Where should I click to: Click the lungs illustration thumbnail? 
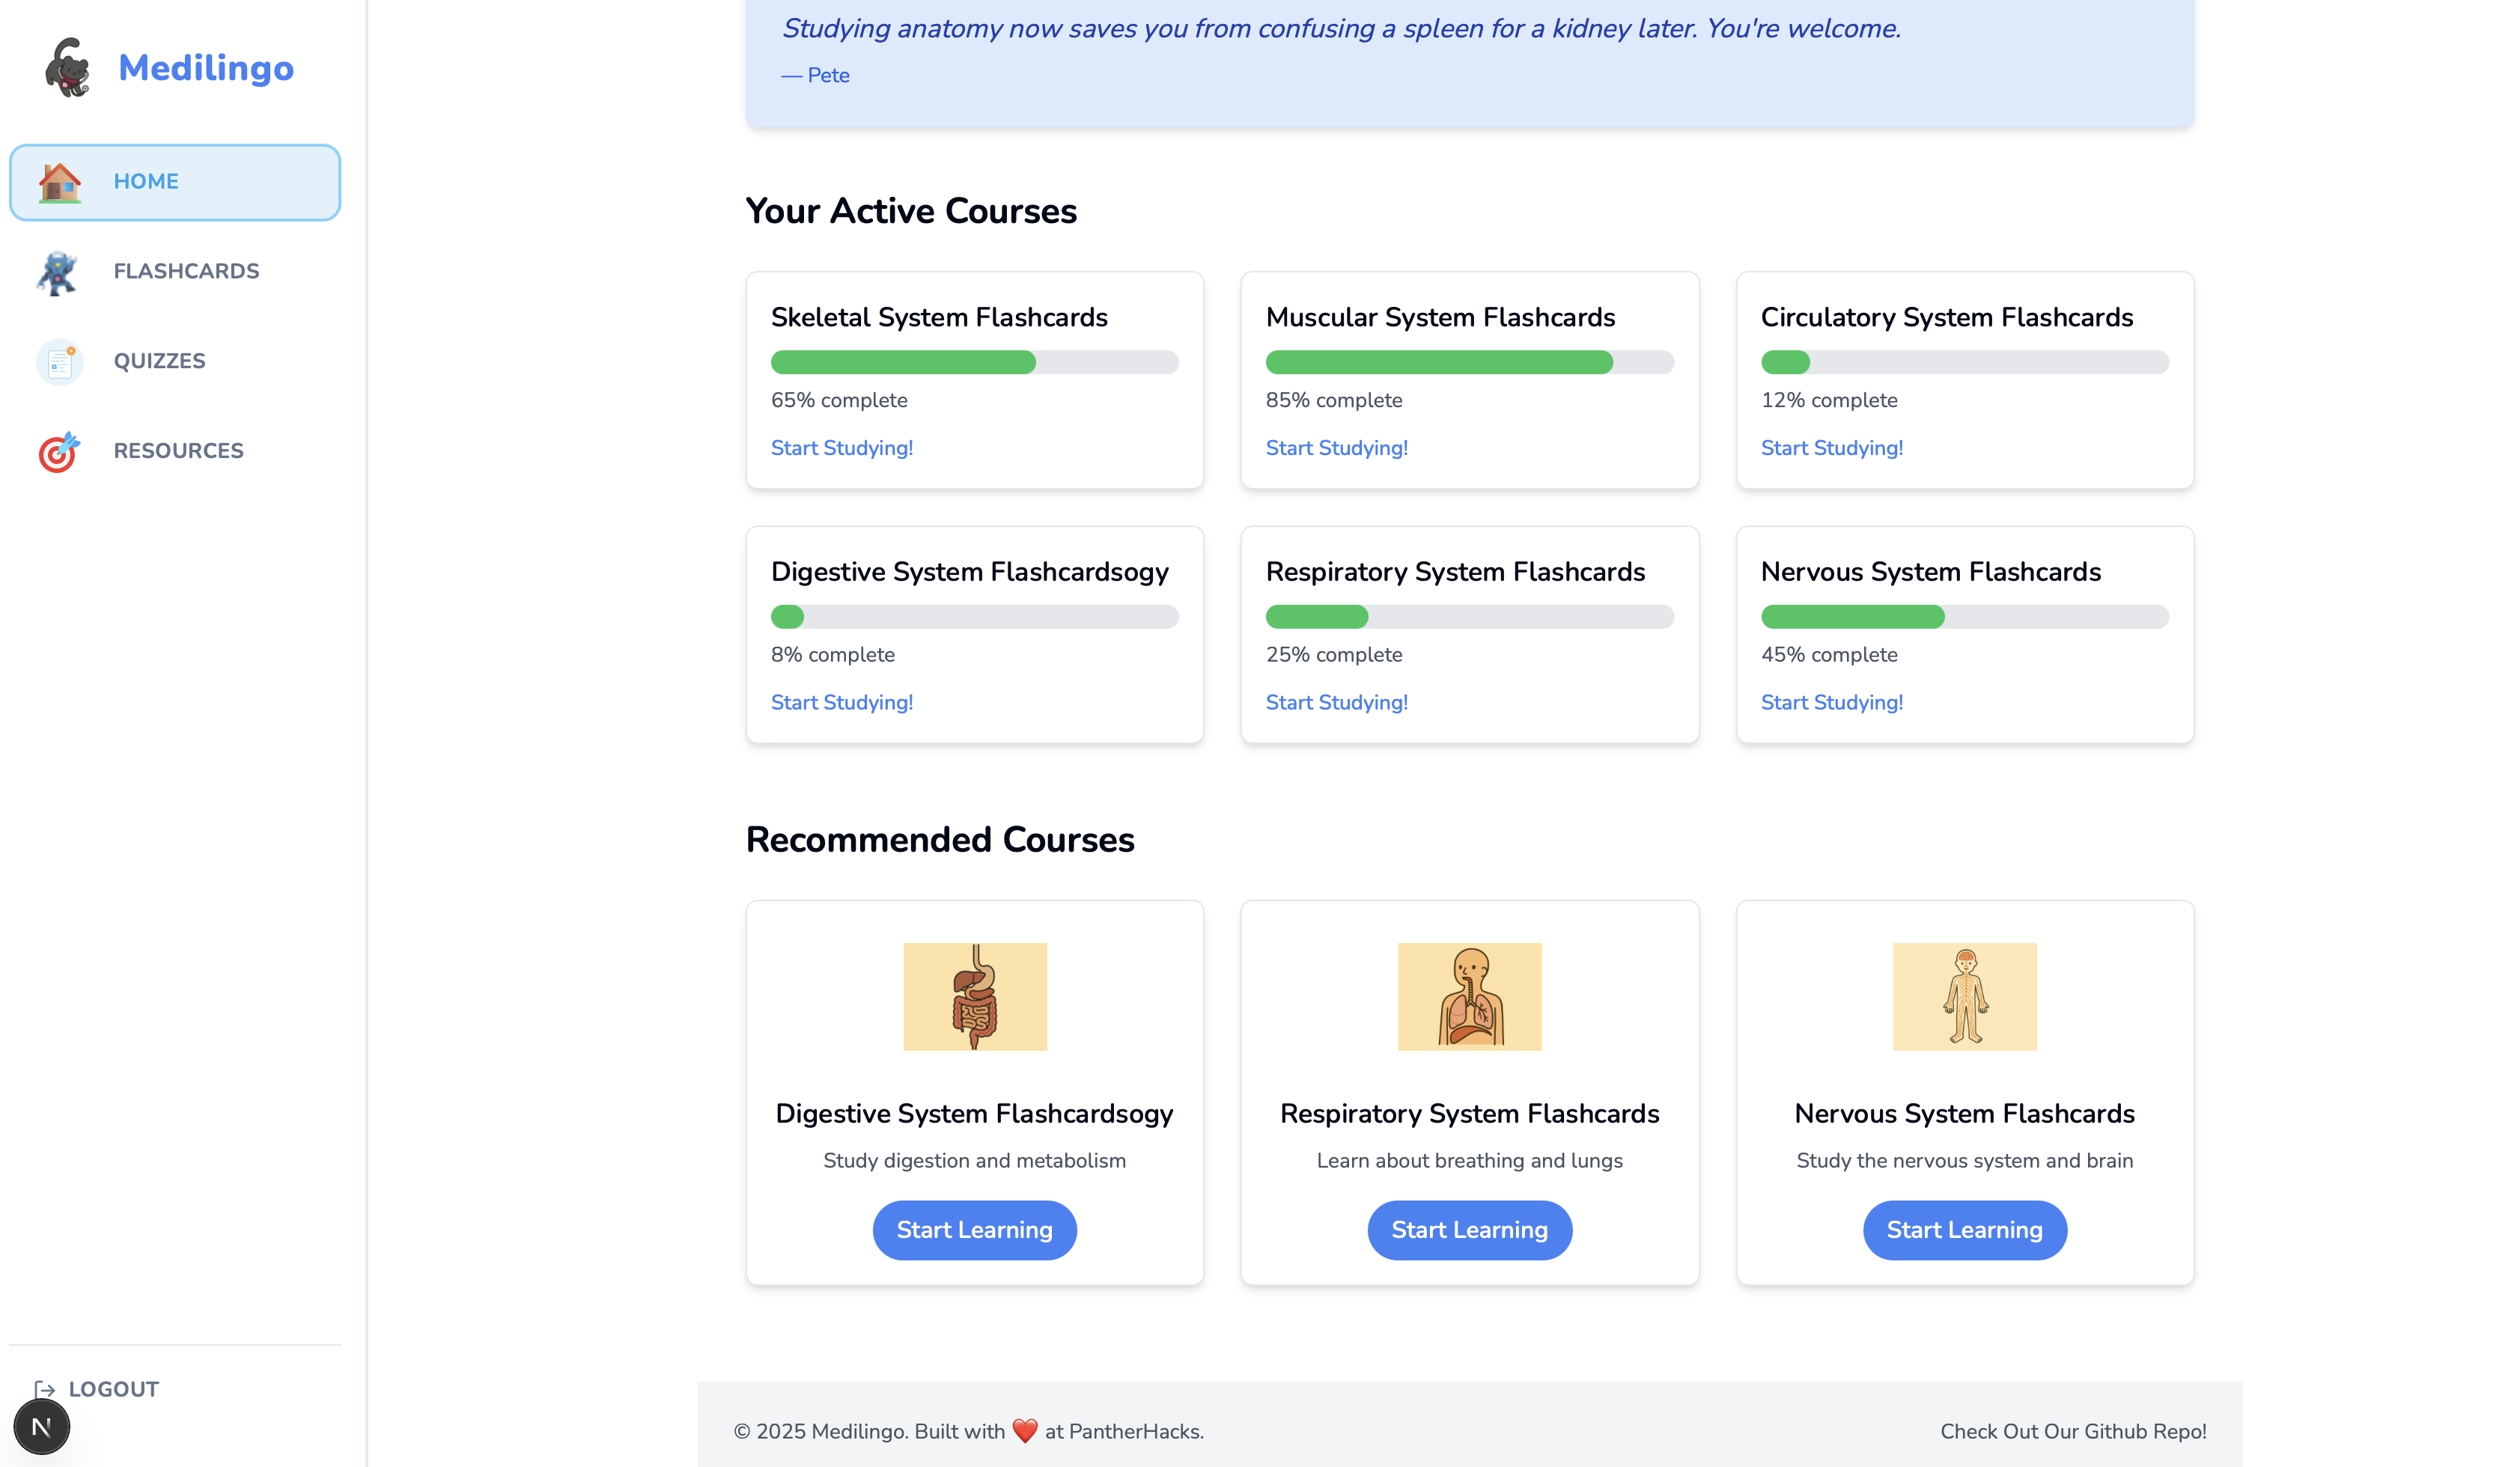pyautogui.click(x=1469, y=996)
